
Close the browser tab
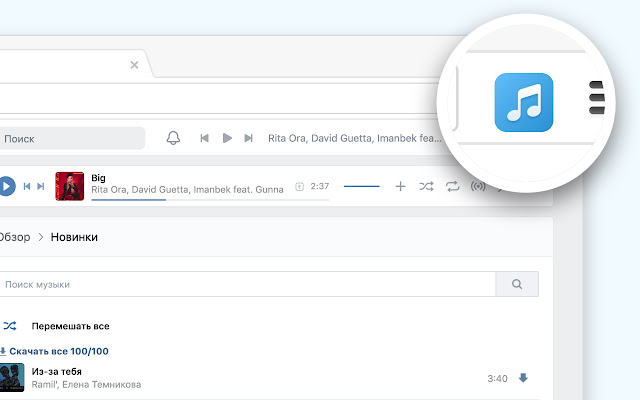[x=134, y=65]
